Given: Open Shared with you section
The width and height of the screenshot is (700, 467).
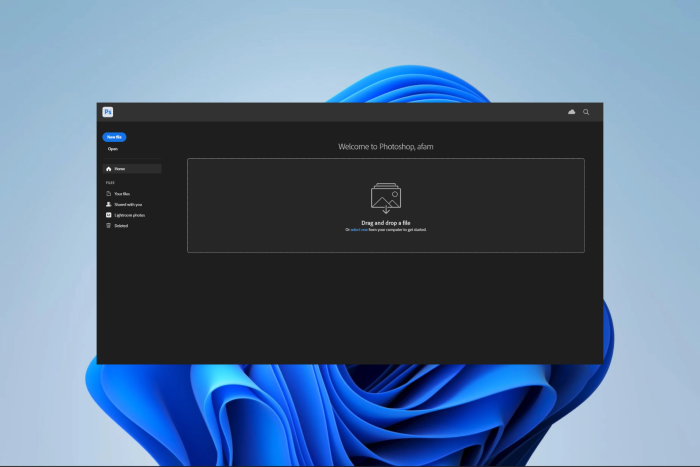Looking at the screenshot, I should (x=128, y=204).
